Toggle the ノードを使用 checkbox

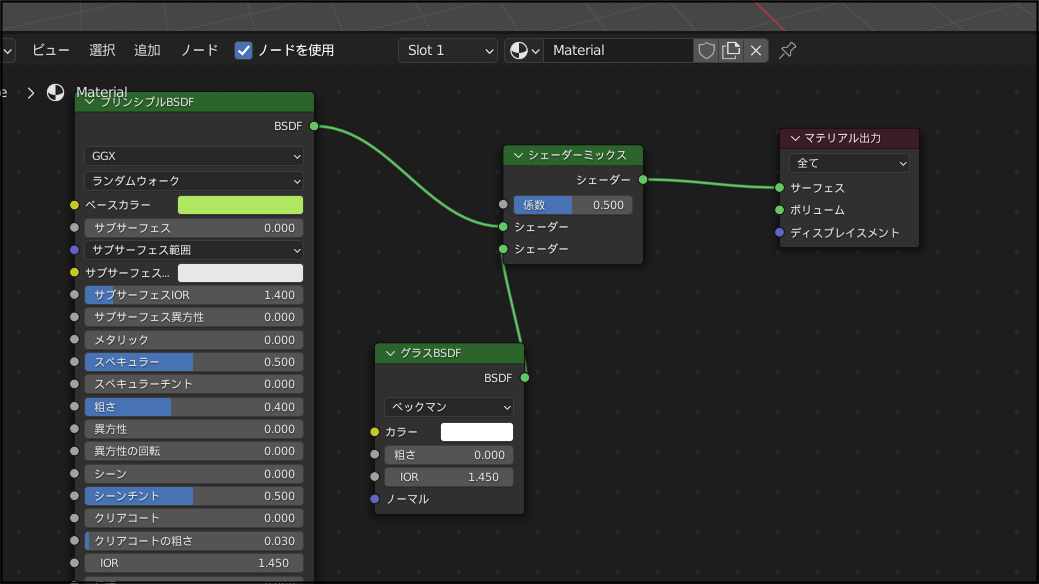(243, 50)
